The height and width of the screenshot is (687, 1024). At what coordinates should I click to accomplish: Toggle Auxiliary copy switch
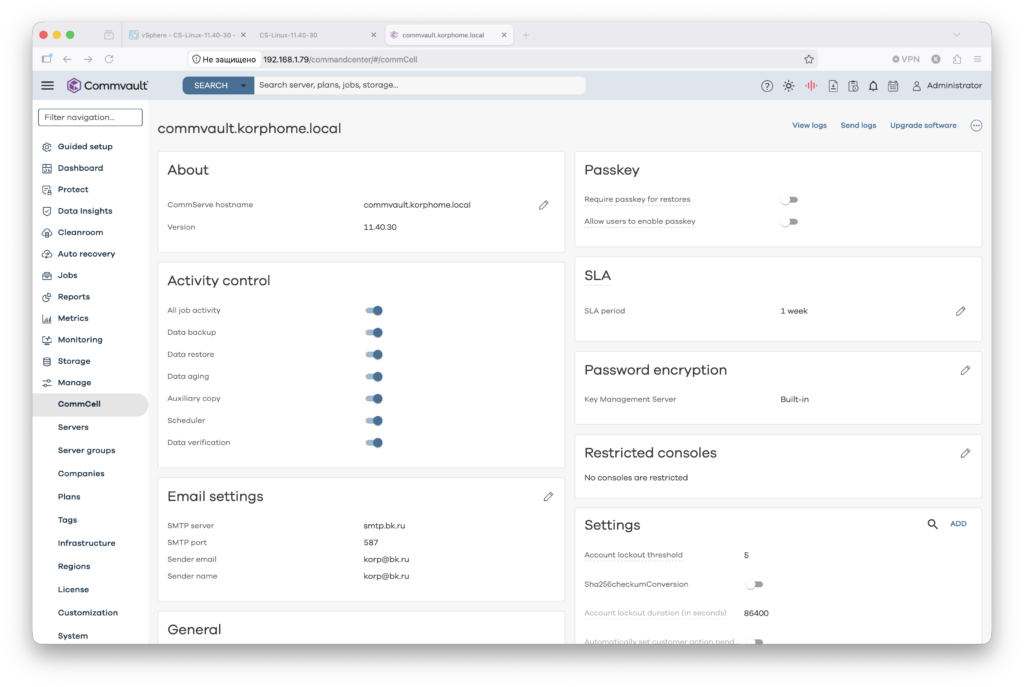pyautogui.click(x=374, y=399)
